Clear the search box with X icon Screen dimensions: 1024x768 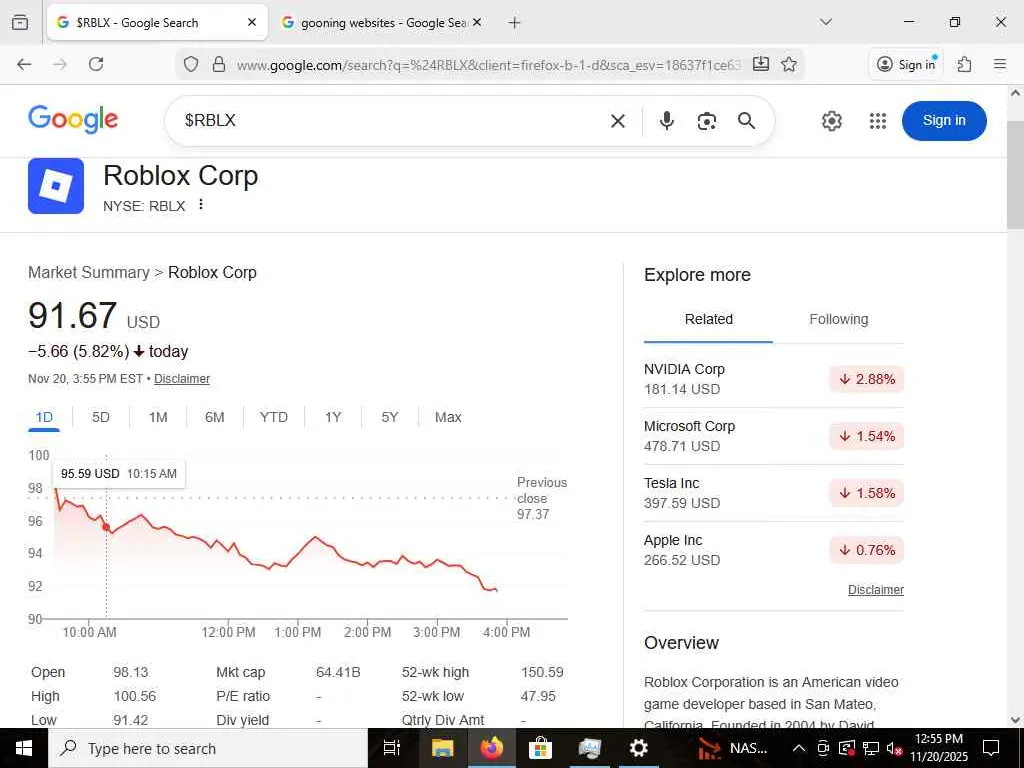coord(618,121)
